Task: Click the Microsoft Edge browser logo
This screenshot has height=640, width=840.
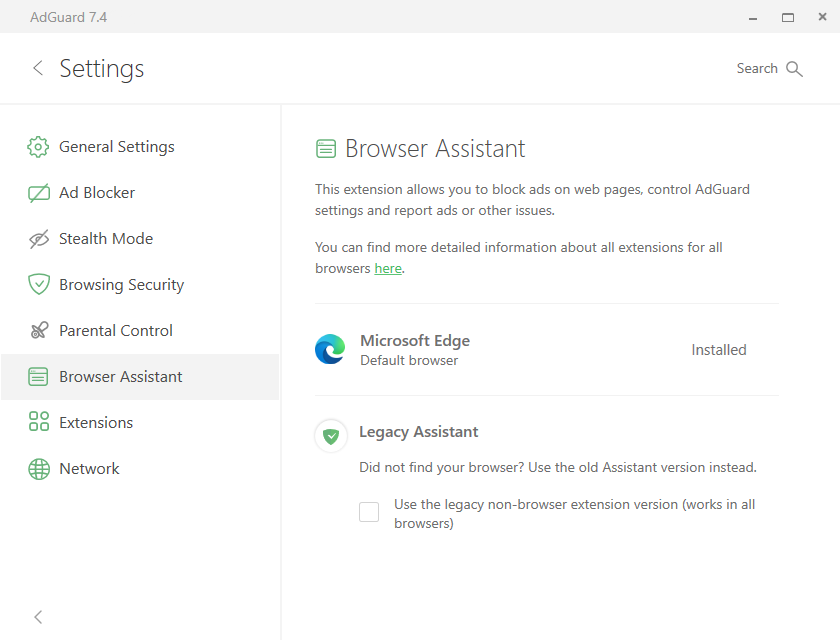Action: [x=330, y=350]
